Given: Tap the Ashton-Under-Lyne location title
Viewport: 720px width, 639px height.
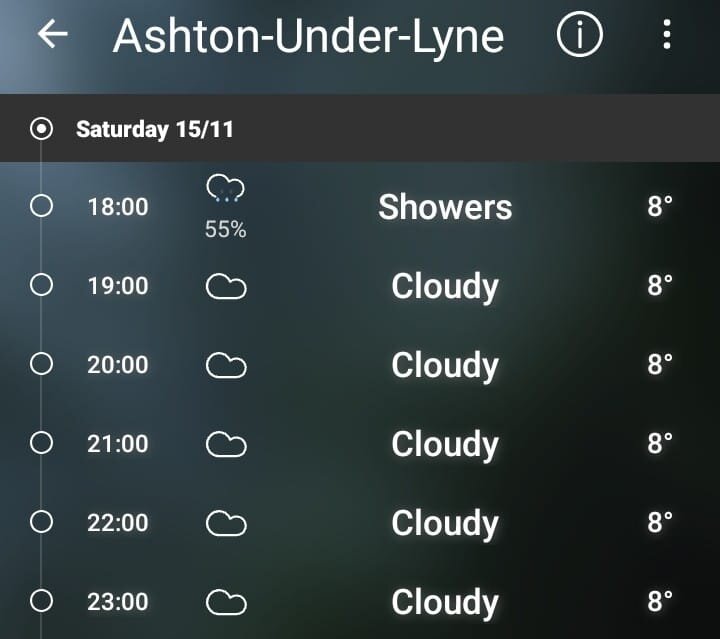Looking at the screenshot, I should (x=308, y=36).
